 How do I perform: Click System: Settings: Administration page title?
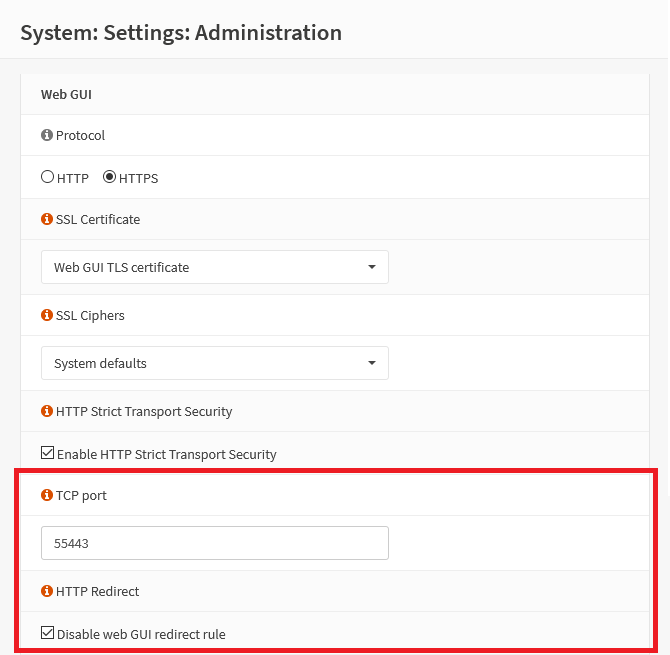pos(181,33)
